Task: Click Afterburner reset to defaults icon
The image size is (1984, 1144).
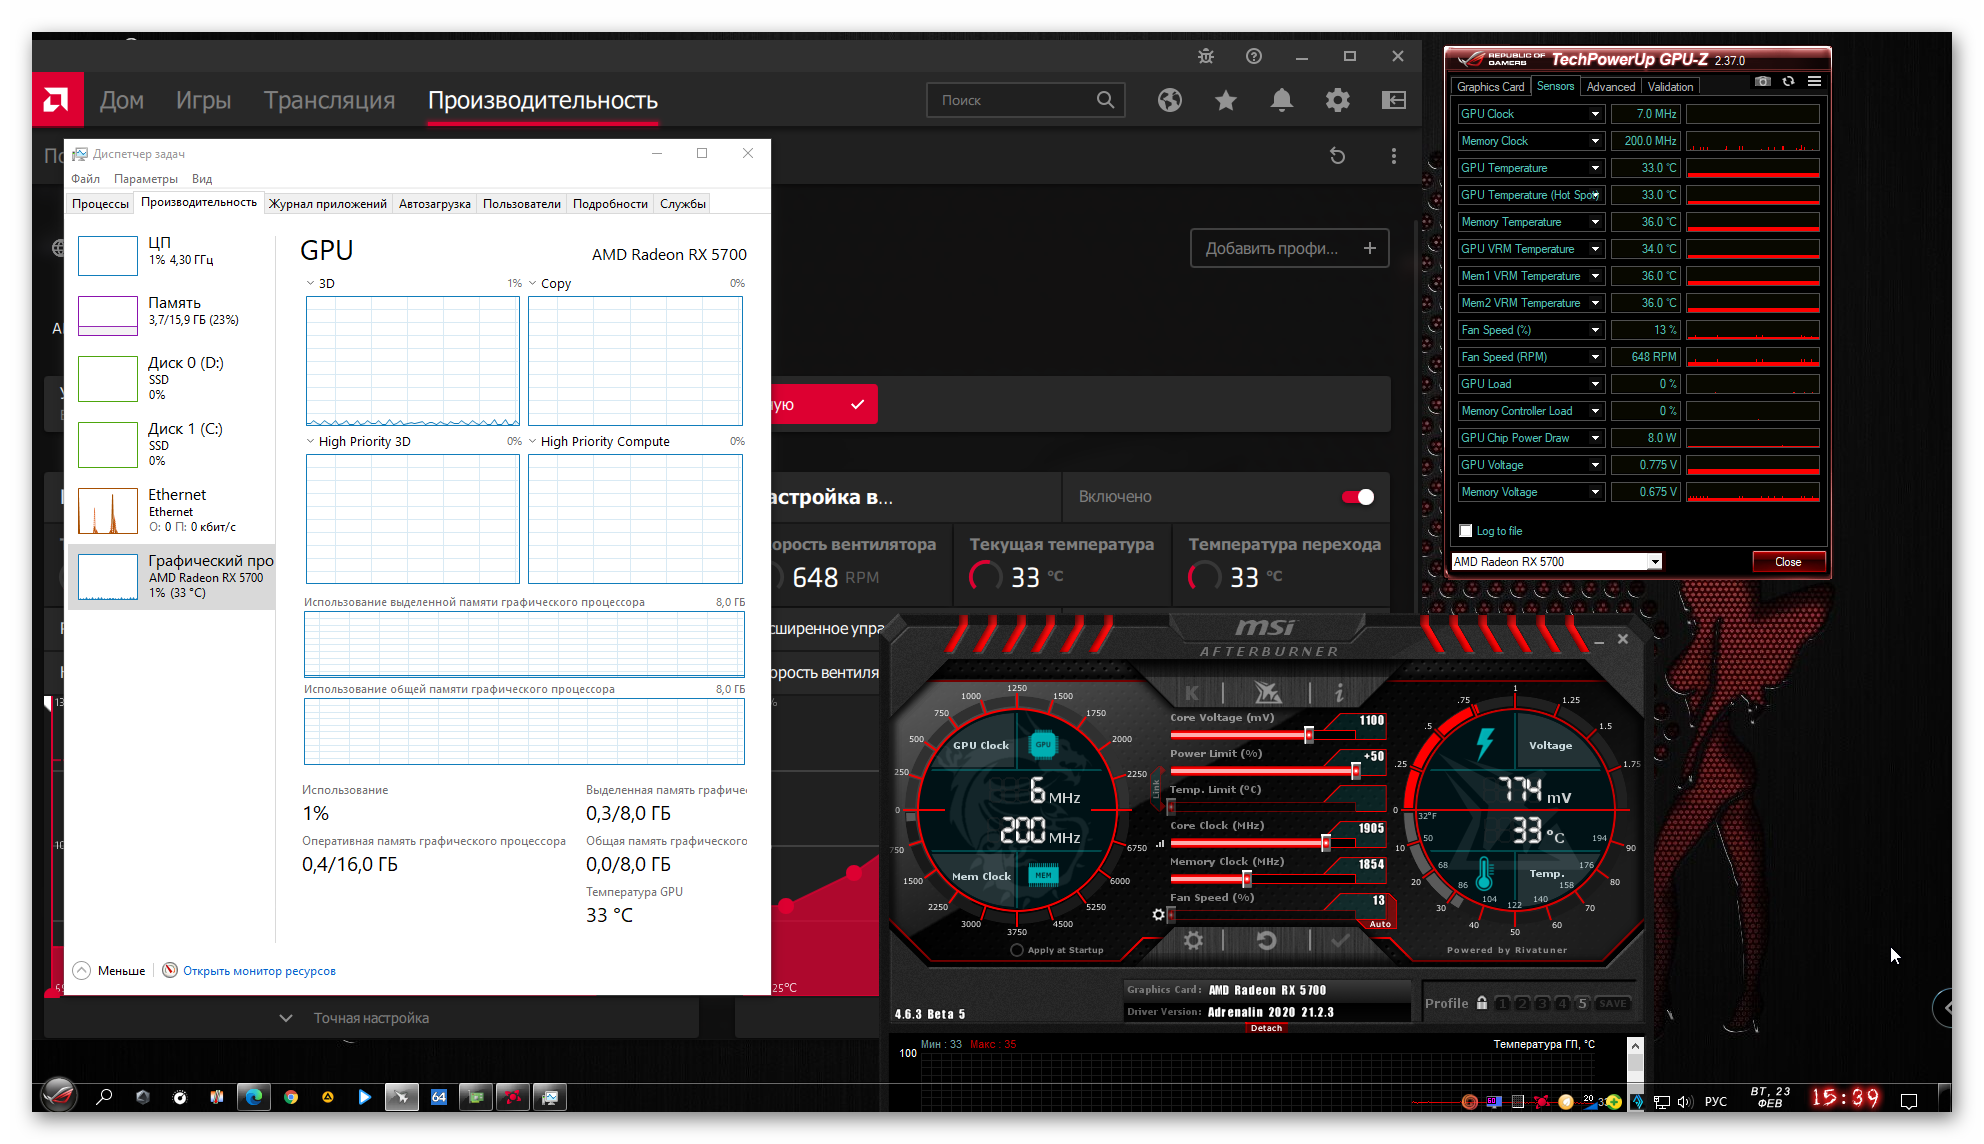Action: point(1266,940)
